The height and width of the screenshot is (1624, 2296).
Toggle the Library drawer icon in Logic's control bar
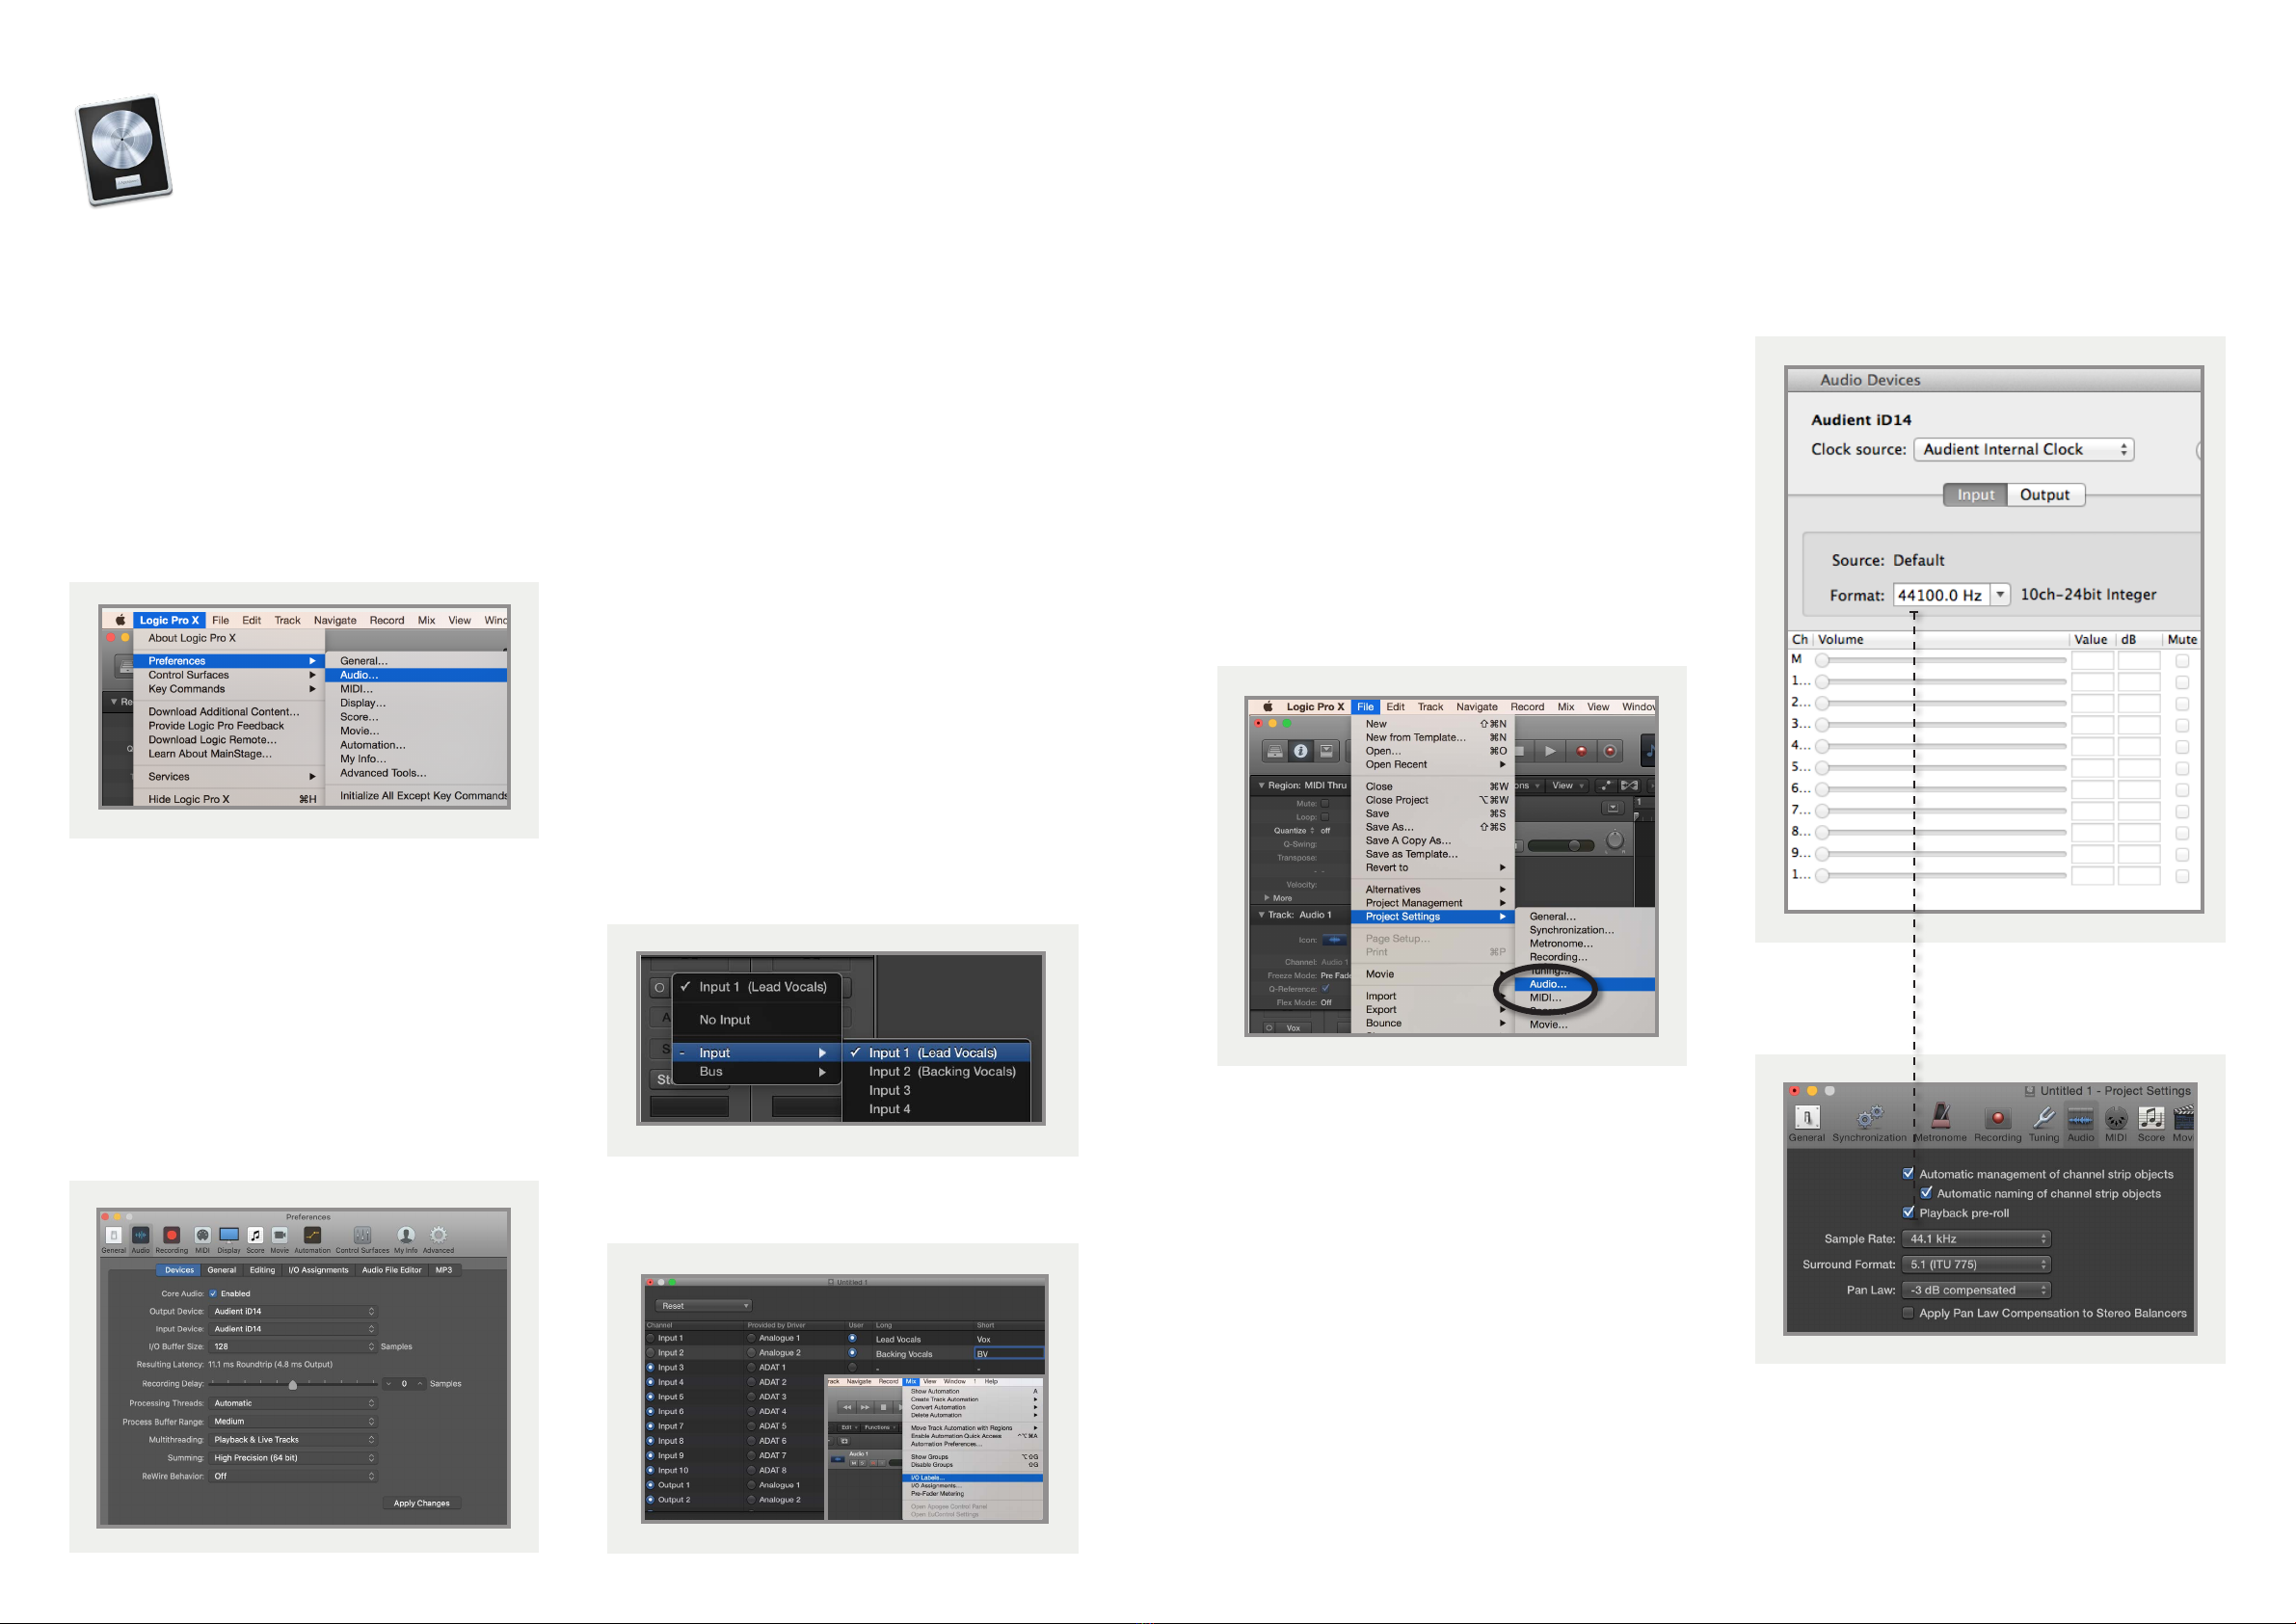click(1275, 751)
